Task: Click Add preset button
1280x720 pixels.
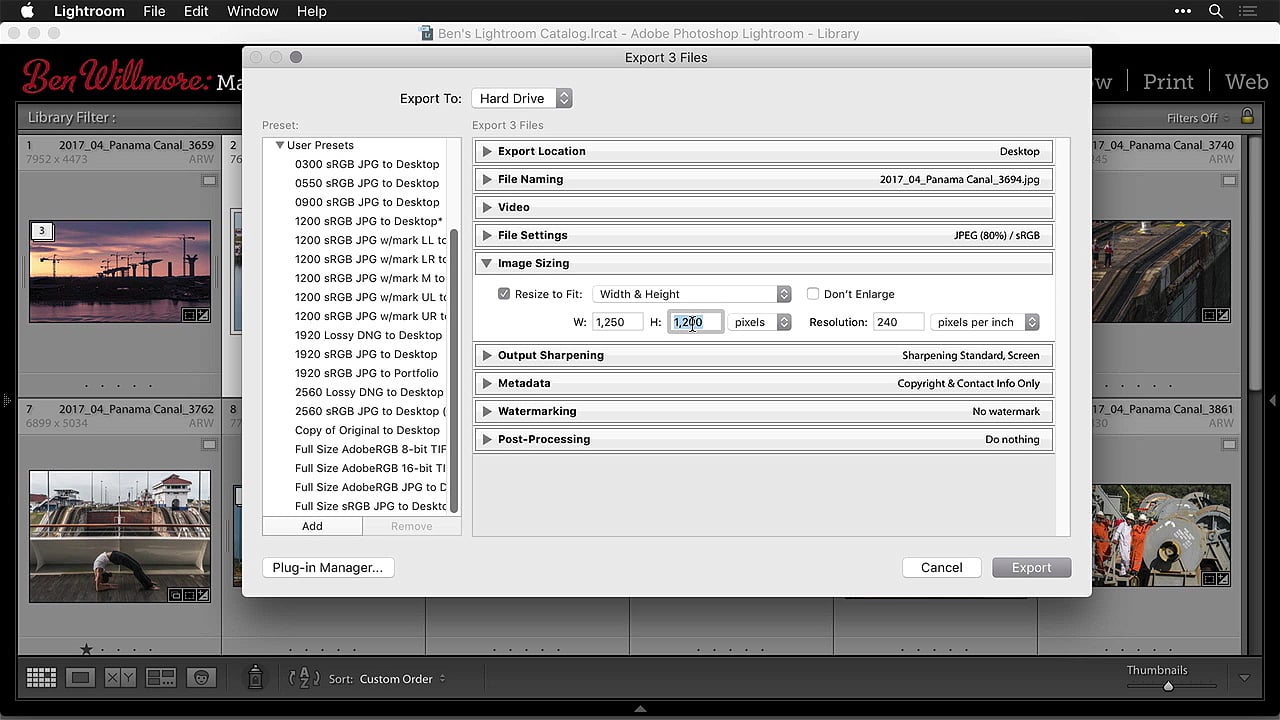Action: [312, 526]
